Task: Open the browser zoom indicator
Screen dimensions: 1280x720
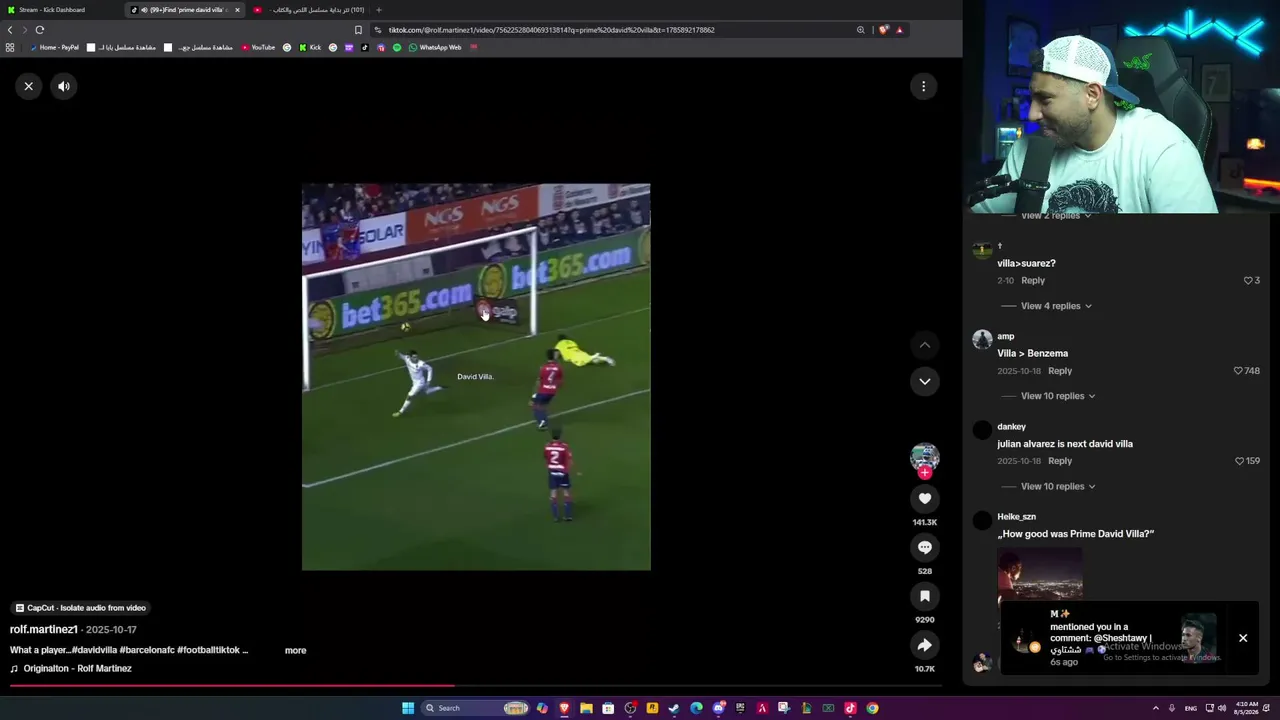Action: 860,30
